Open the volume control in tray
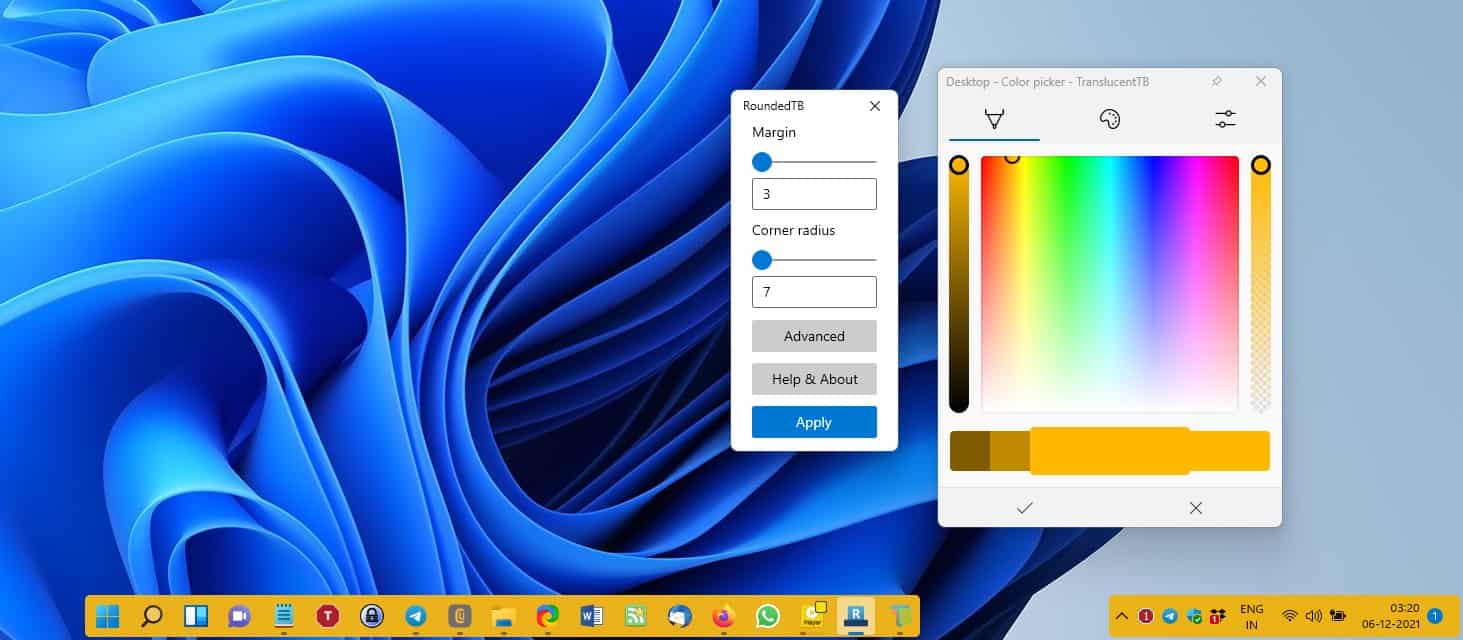 click(x=1313, y=616)
